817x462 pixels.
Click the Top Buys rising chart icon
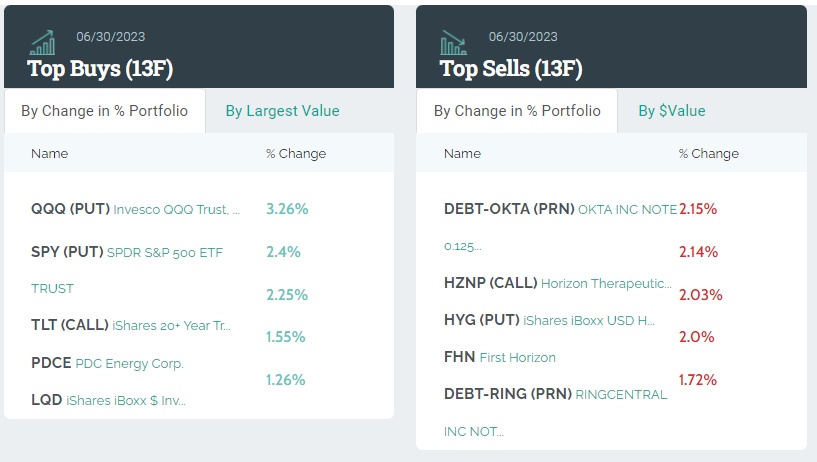43,43
